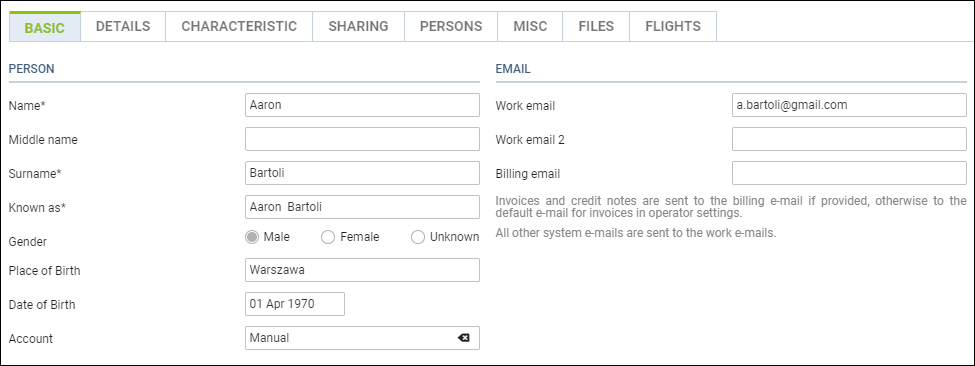The image size is (975, 366).
Task: Select the EMAIL section heading
Action: [513, 69]
